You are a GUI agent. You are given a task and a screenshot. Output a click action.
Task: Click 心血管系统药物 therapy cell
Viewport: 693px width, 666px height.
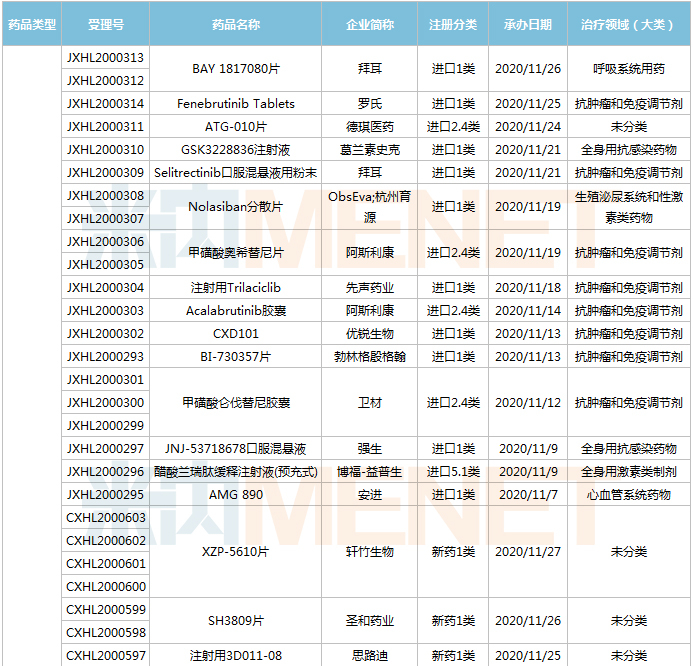tap(628, 494)
